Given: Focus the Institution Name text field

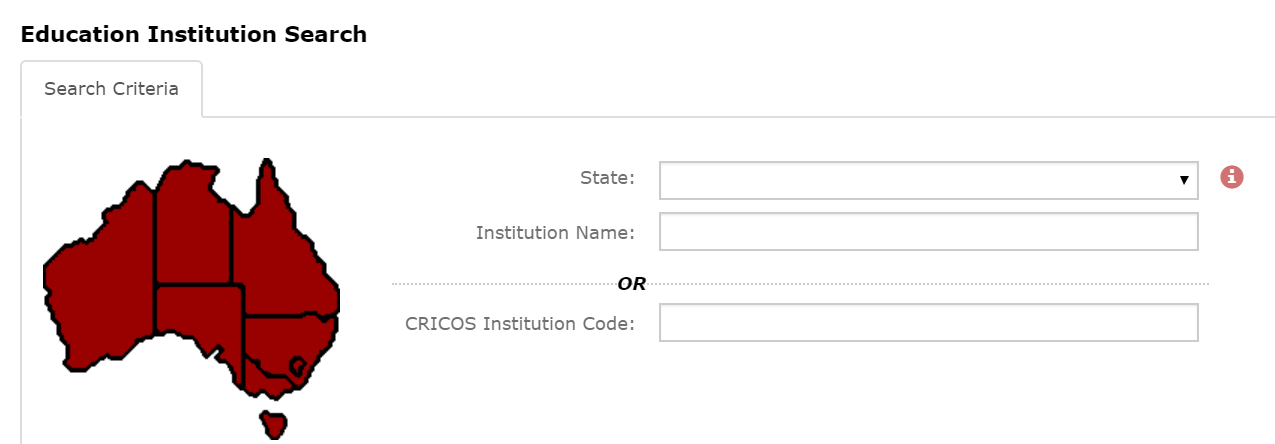Looking at the screenshot, I should [929, 232].
